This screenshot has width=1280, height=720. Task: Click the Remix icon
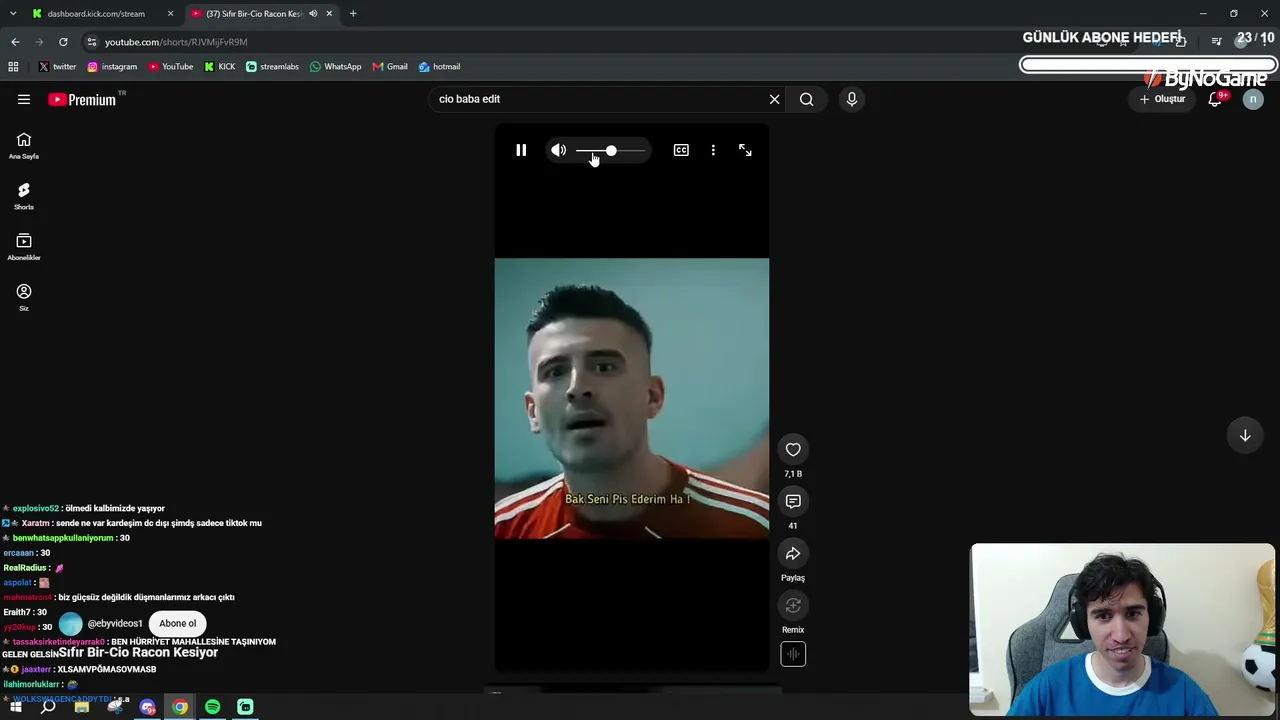(x=793, y=606)
